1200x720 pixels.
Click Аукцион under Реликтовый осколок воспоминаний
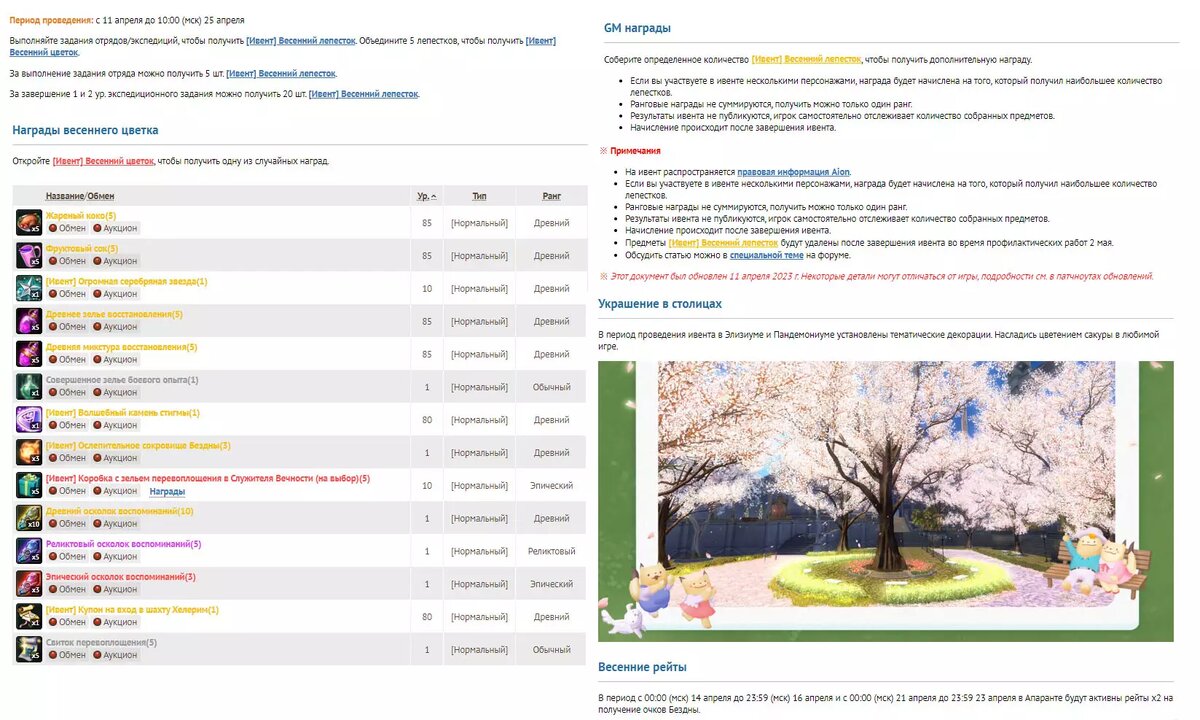[x=116, y=556]
